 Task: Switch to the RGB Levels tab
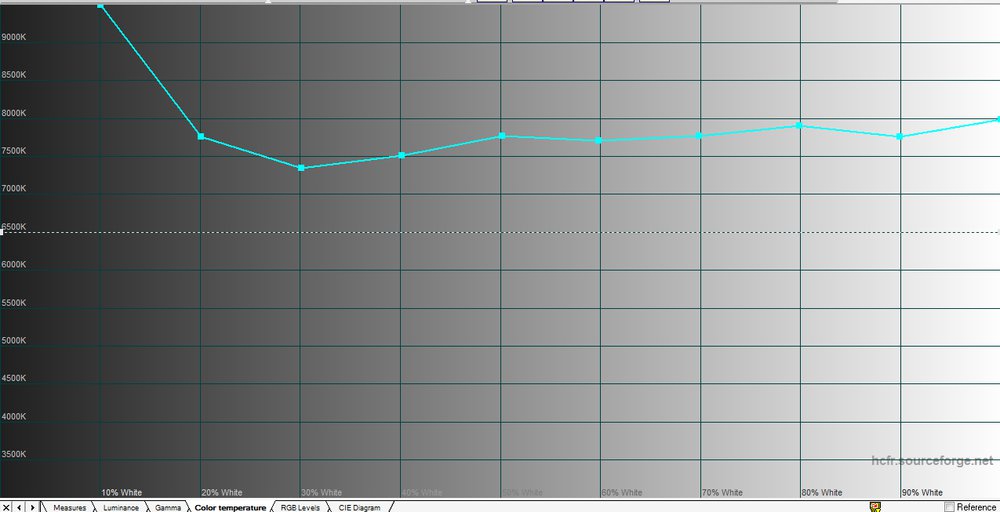[300, 507]
